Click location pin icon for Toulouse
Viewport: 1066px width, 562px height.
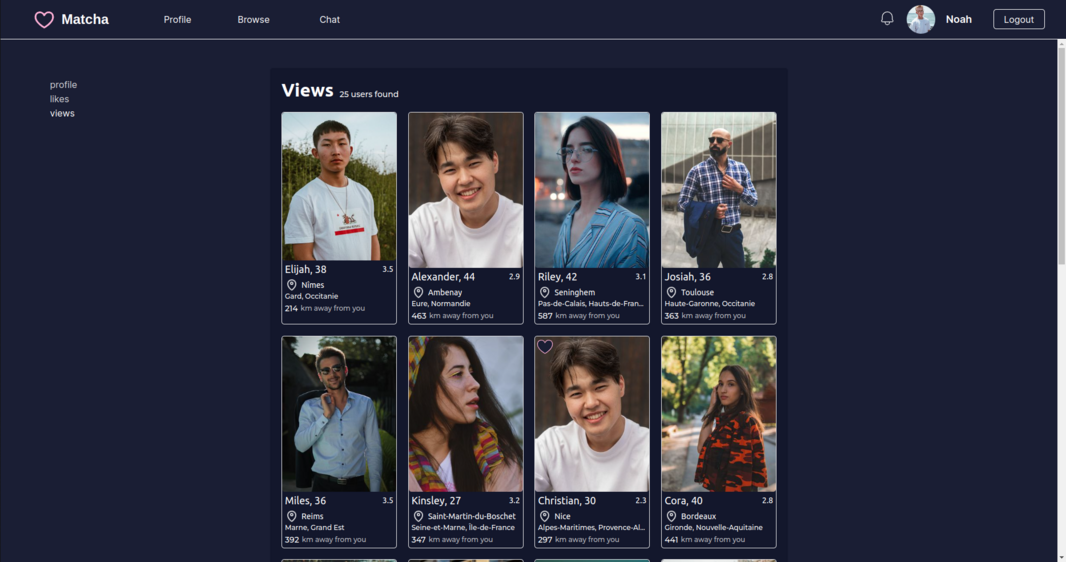pos(672,293)
